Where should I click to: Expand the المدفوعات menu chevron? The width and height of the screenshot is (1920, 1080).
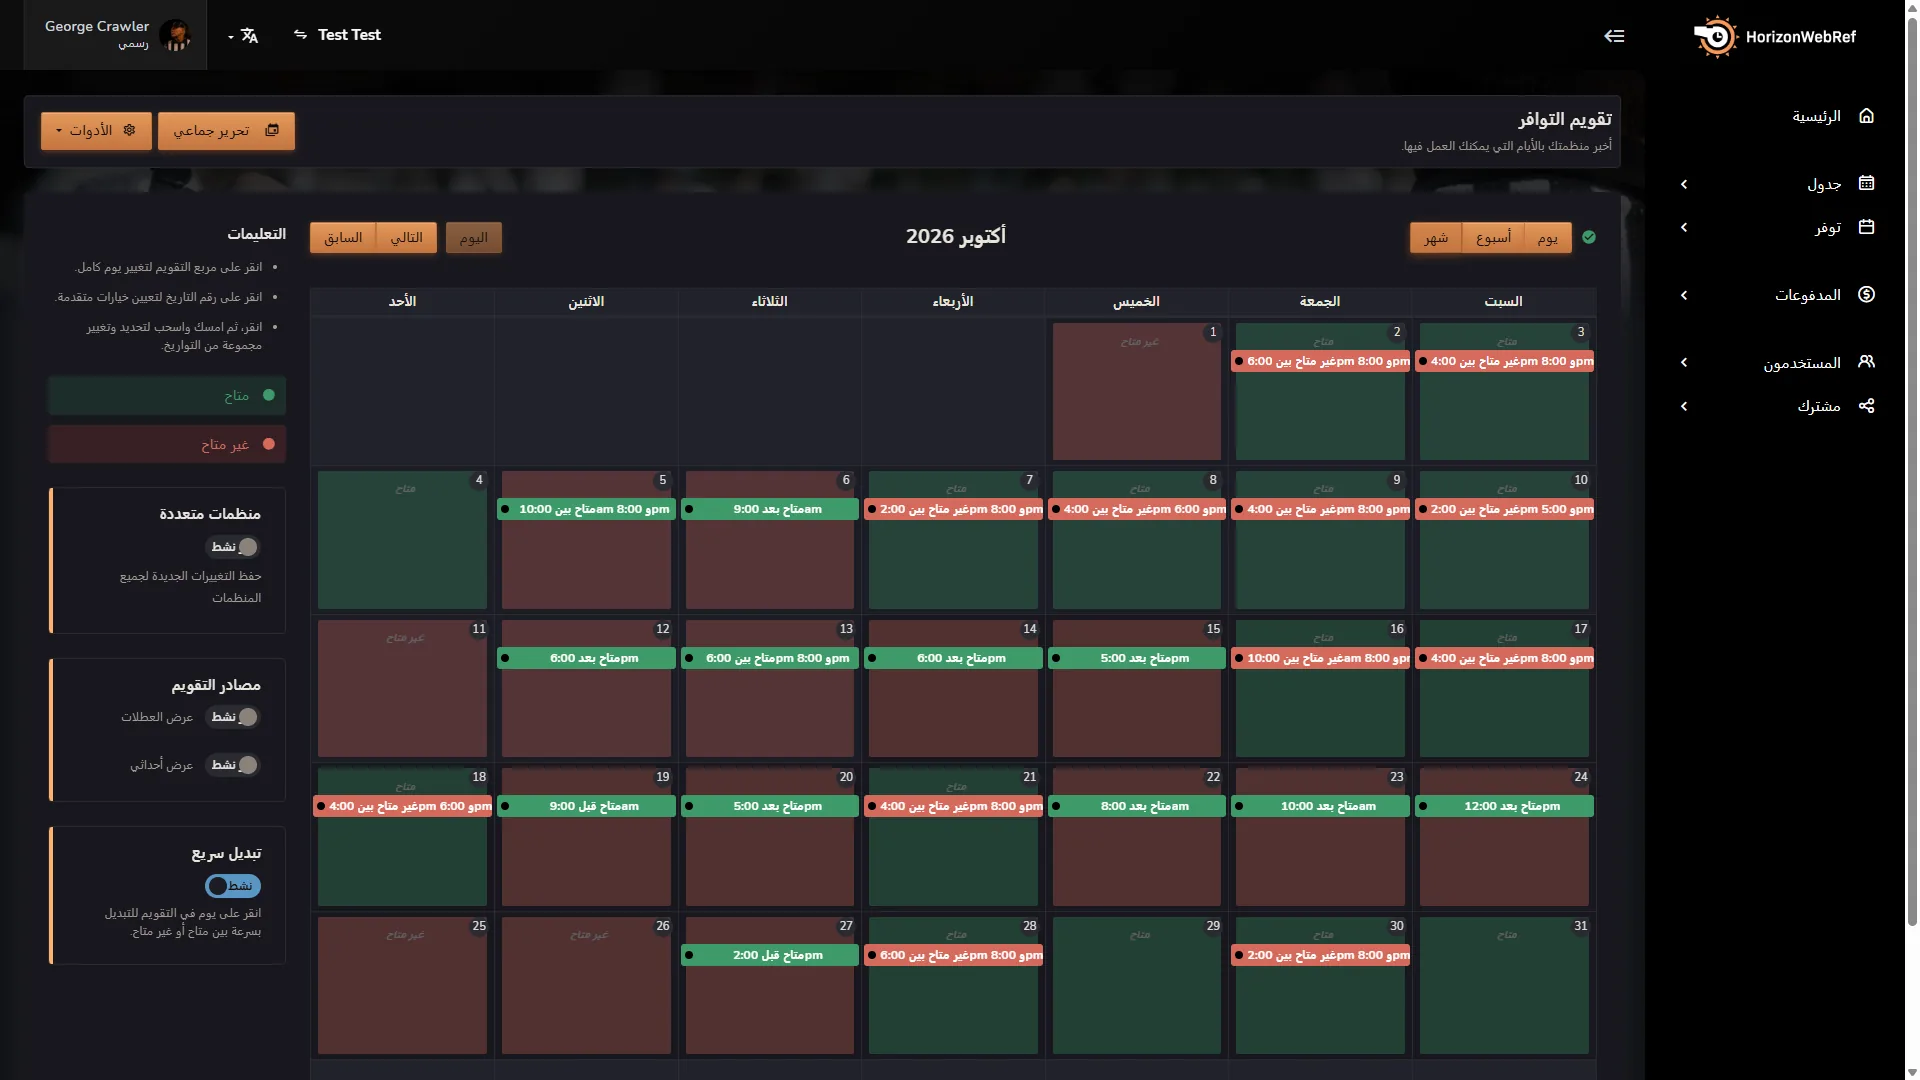click(x=1684, y=295)
